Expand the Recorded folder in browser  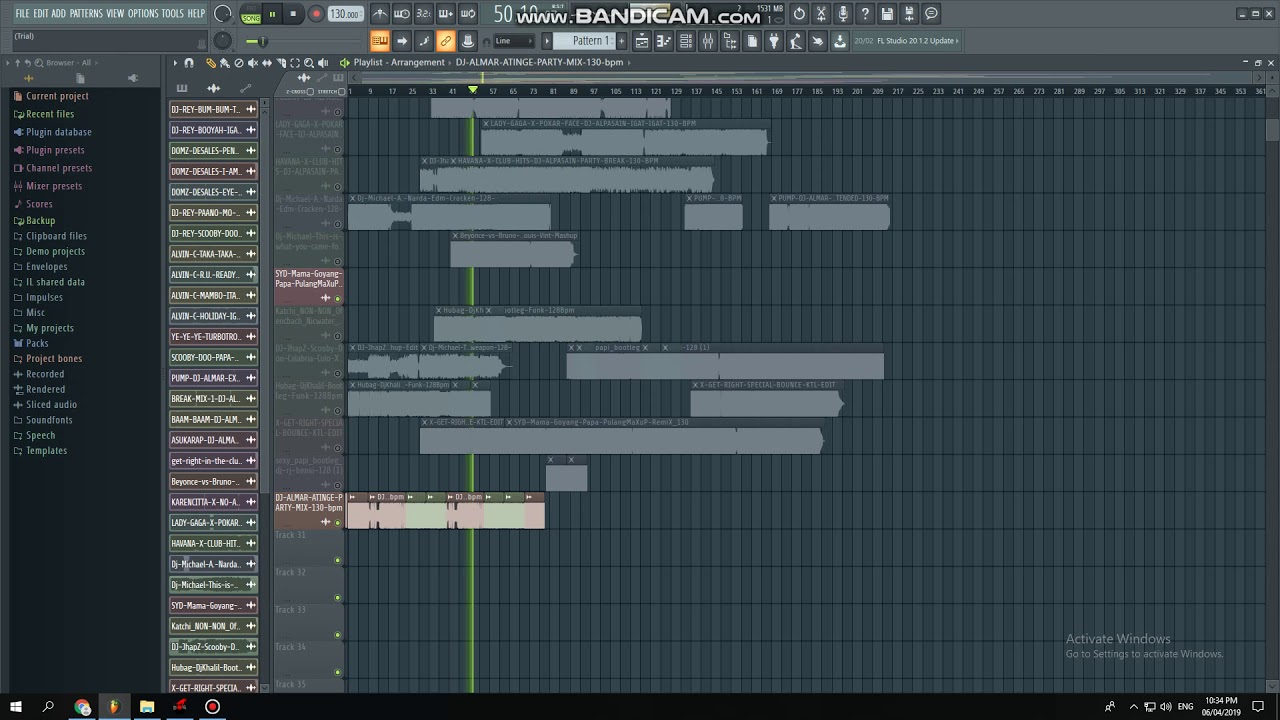coord(45,374)
